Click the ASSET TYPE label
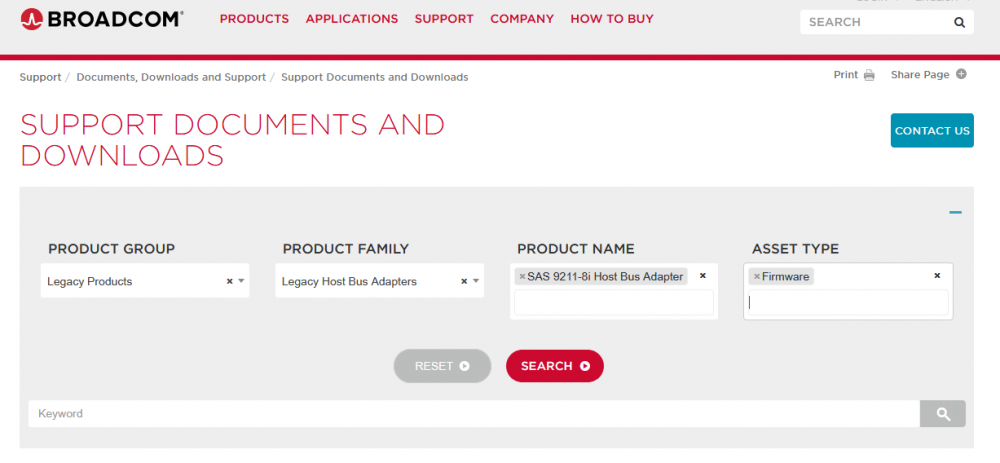This screenshot has height=463, width=1000. point(795,249)
